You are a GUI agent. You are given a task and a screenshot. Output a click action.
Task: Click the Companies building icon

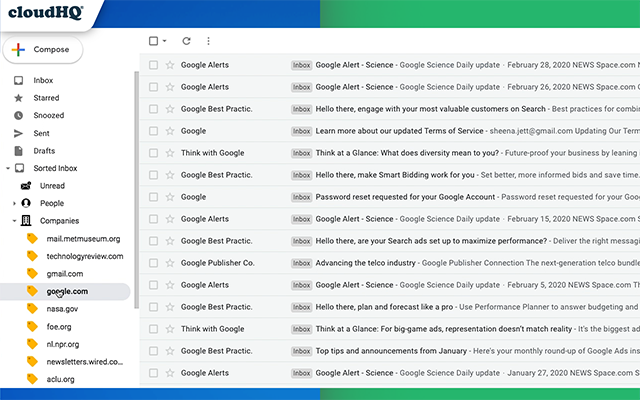click(26, 221)
